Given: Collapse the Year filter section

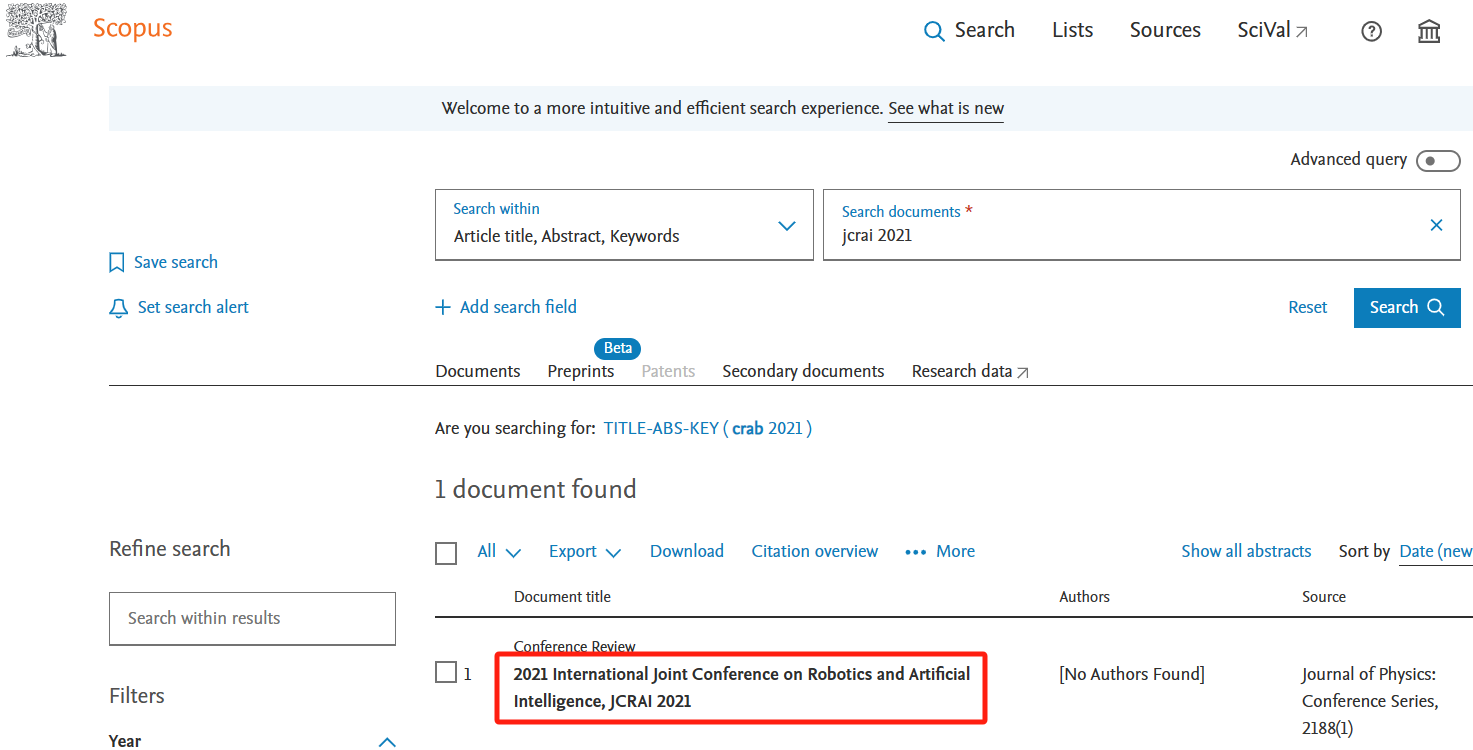Looking at the screenshot, I should 387,741.
